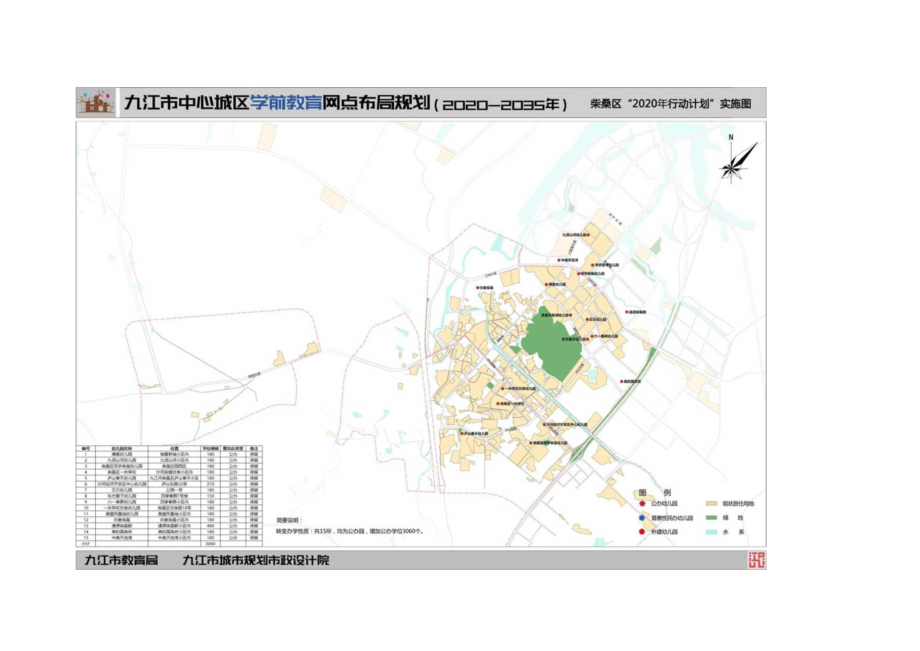
Task: Select the 柴桑区 2020年行动计划 实施图 tab
Action: pos(671,100)
